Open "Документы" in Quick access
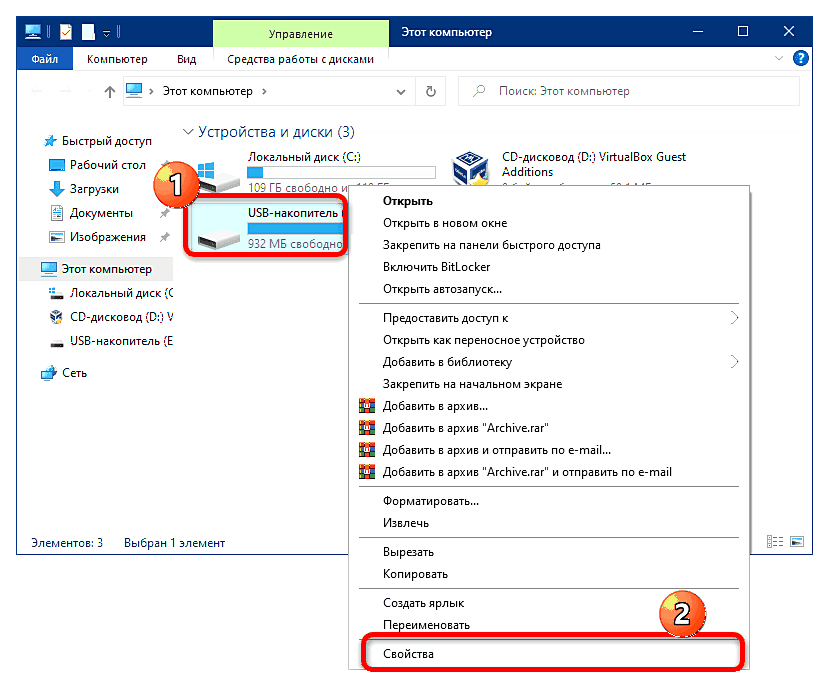The width and height of the screenshot is (829, 686). coord(100,213)
